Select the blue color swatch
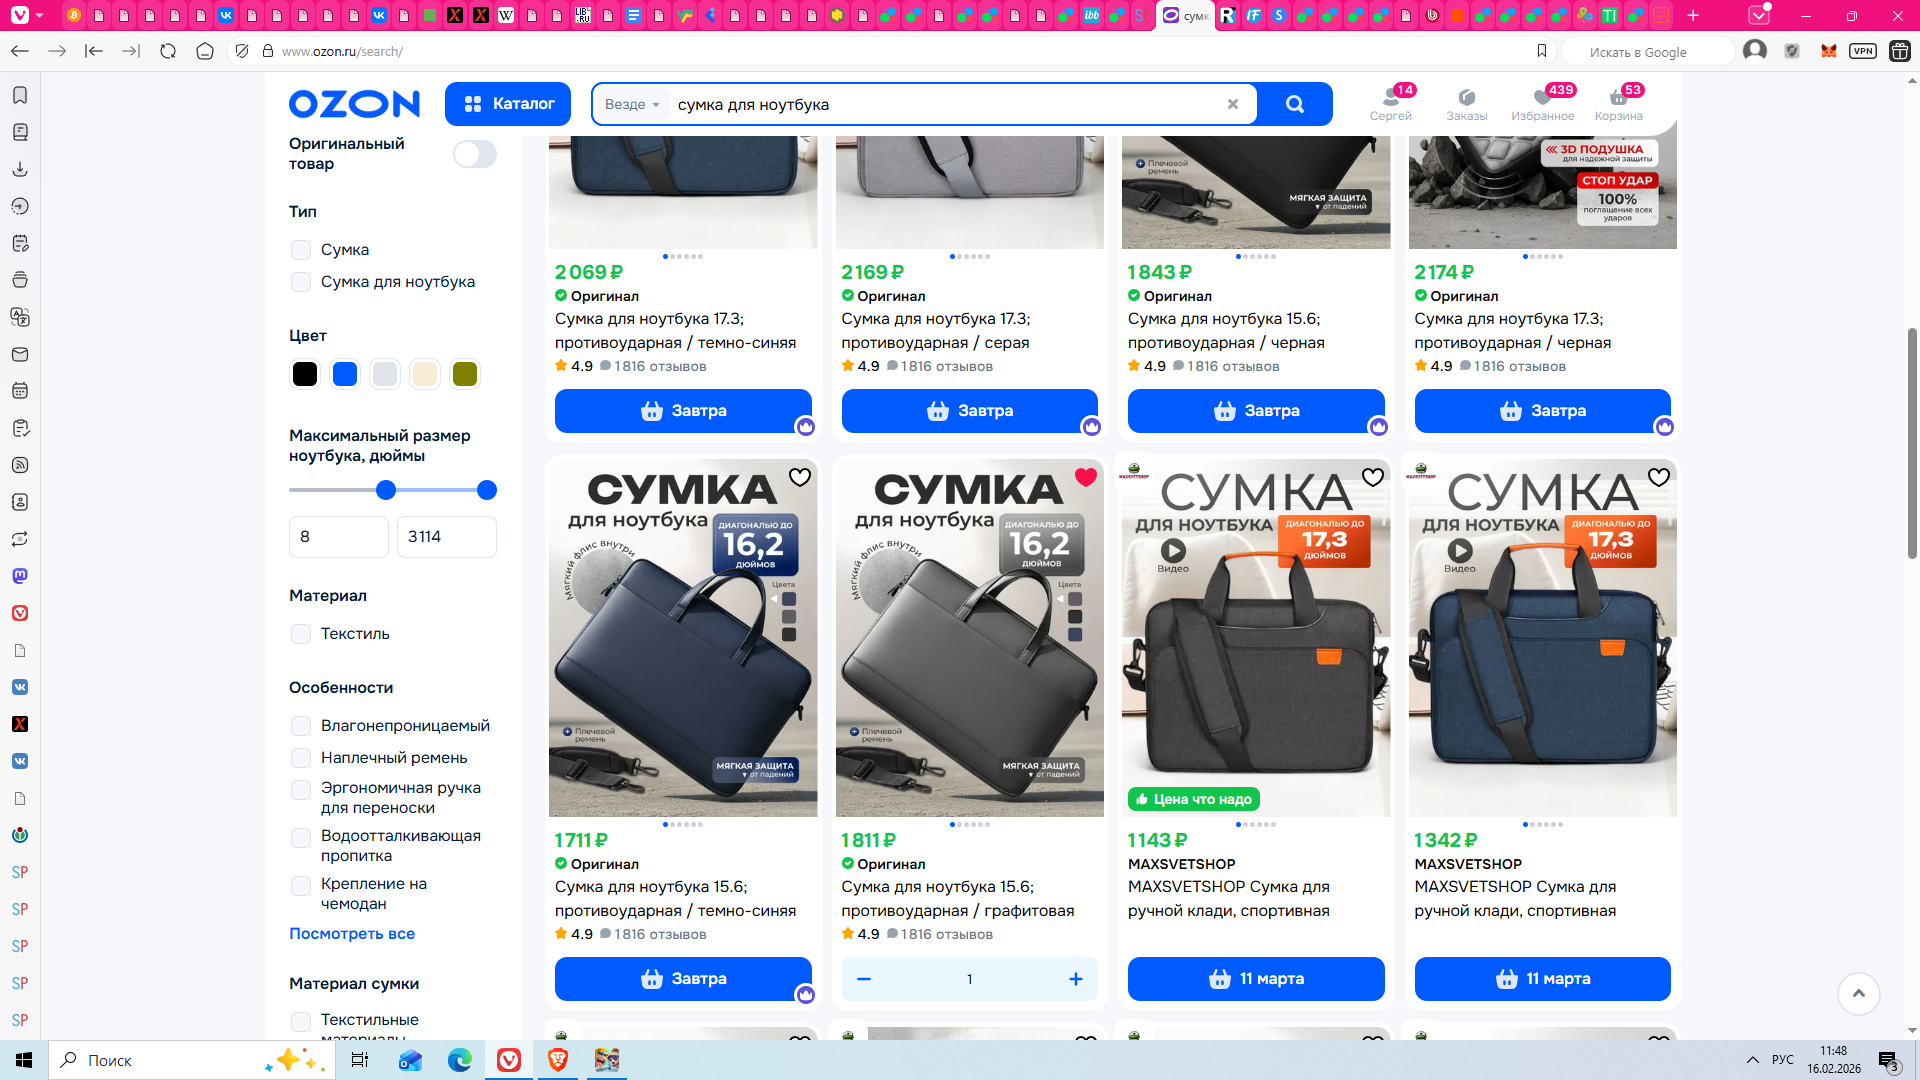The image size is (1920, 1080). click(345, 374)
